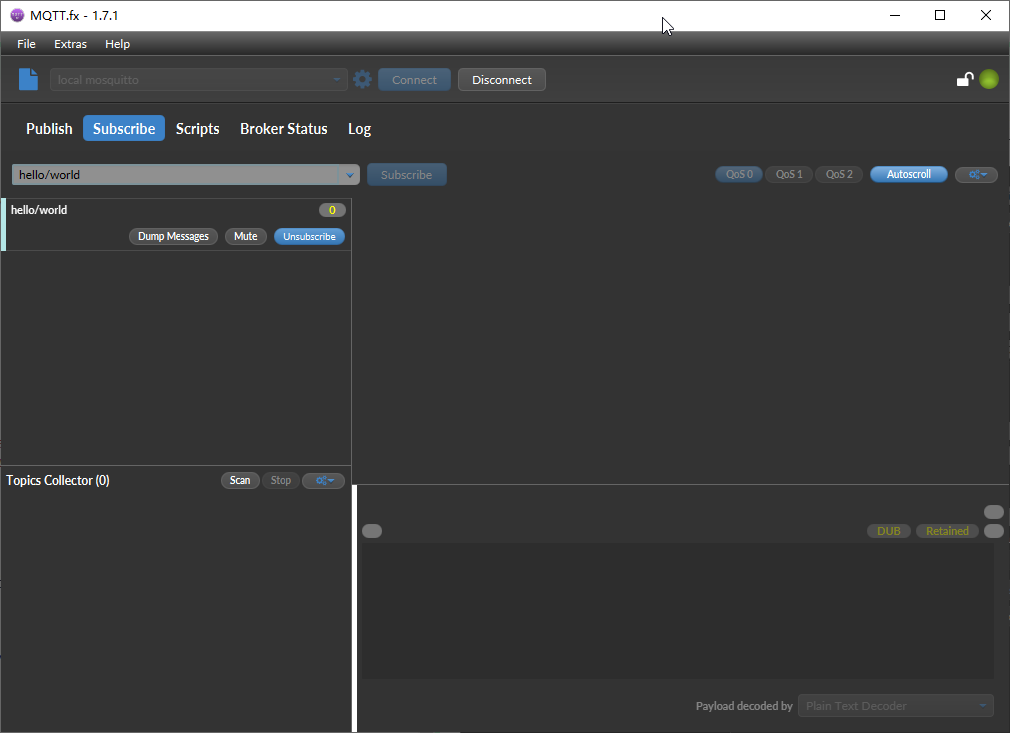Click the Retained flag label

(947, 531)
